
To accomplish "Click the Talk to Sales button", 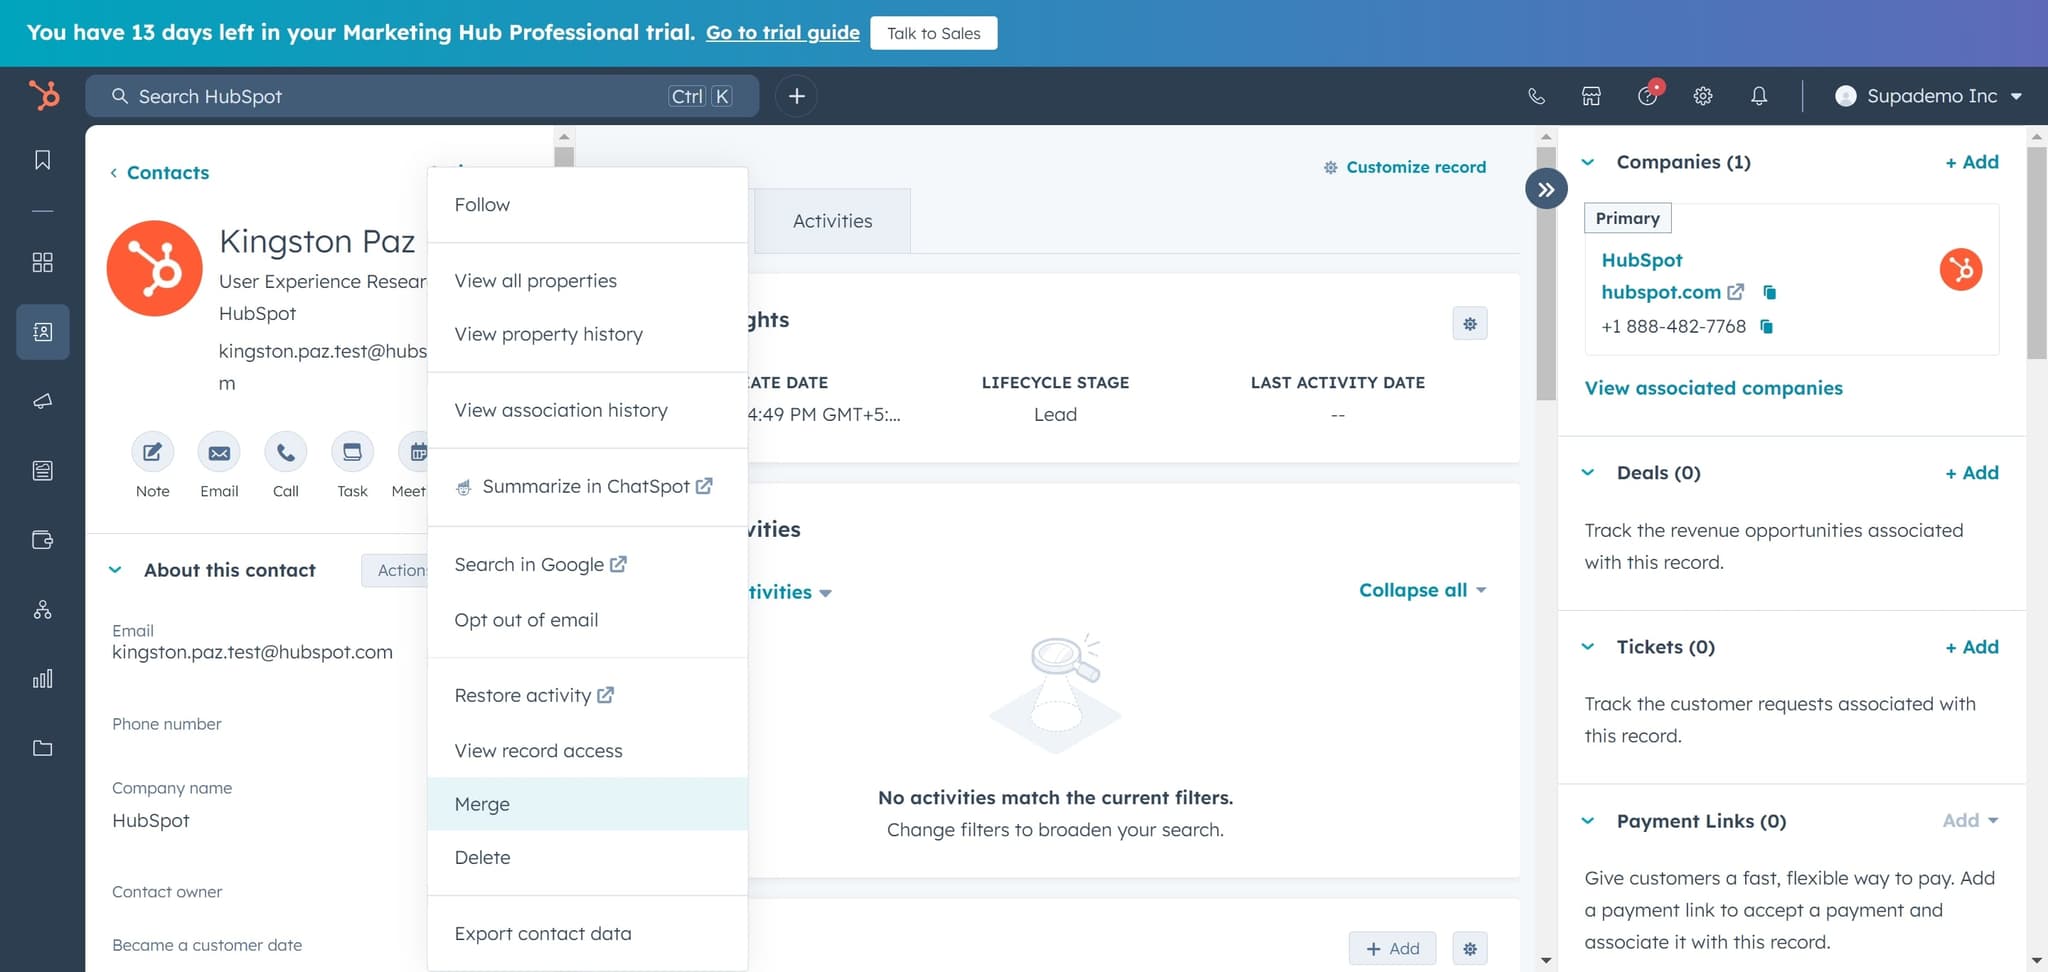I will (933, 33).
